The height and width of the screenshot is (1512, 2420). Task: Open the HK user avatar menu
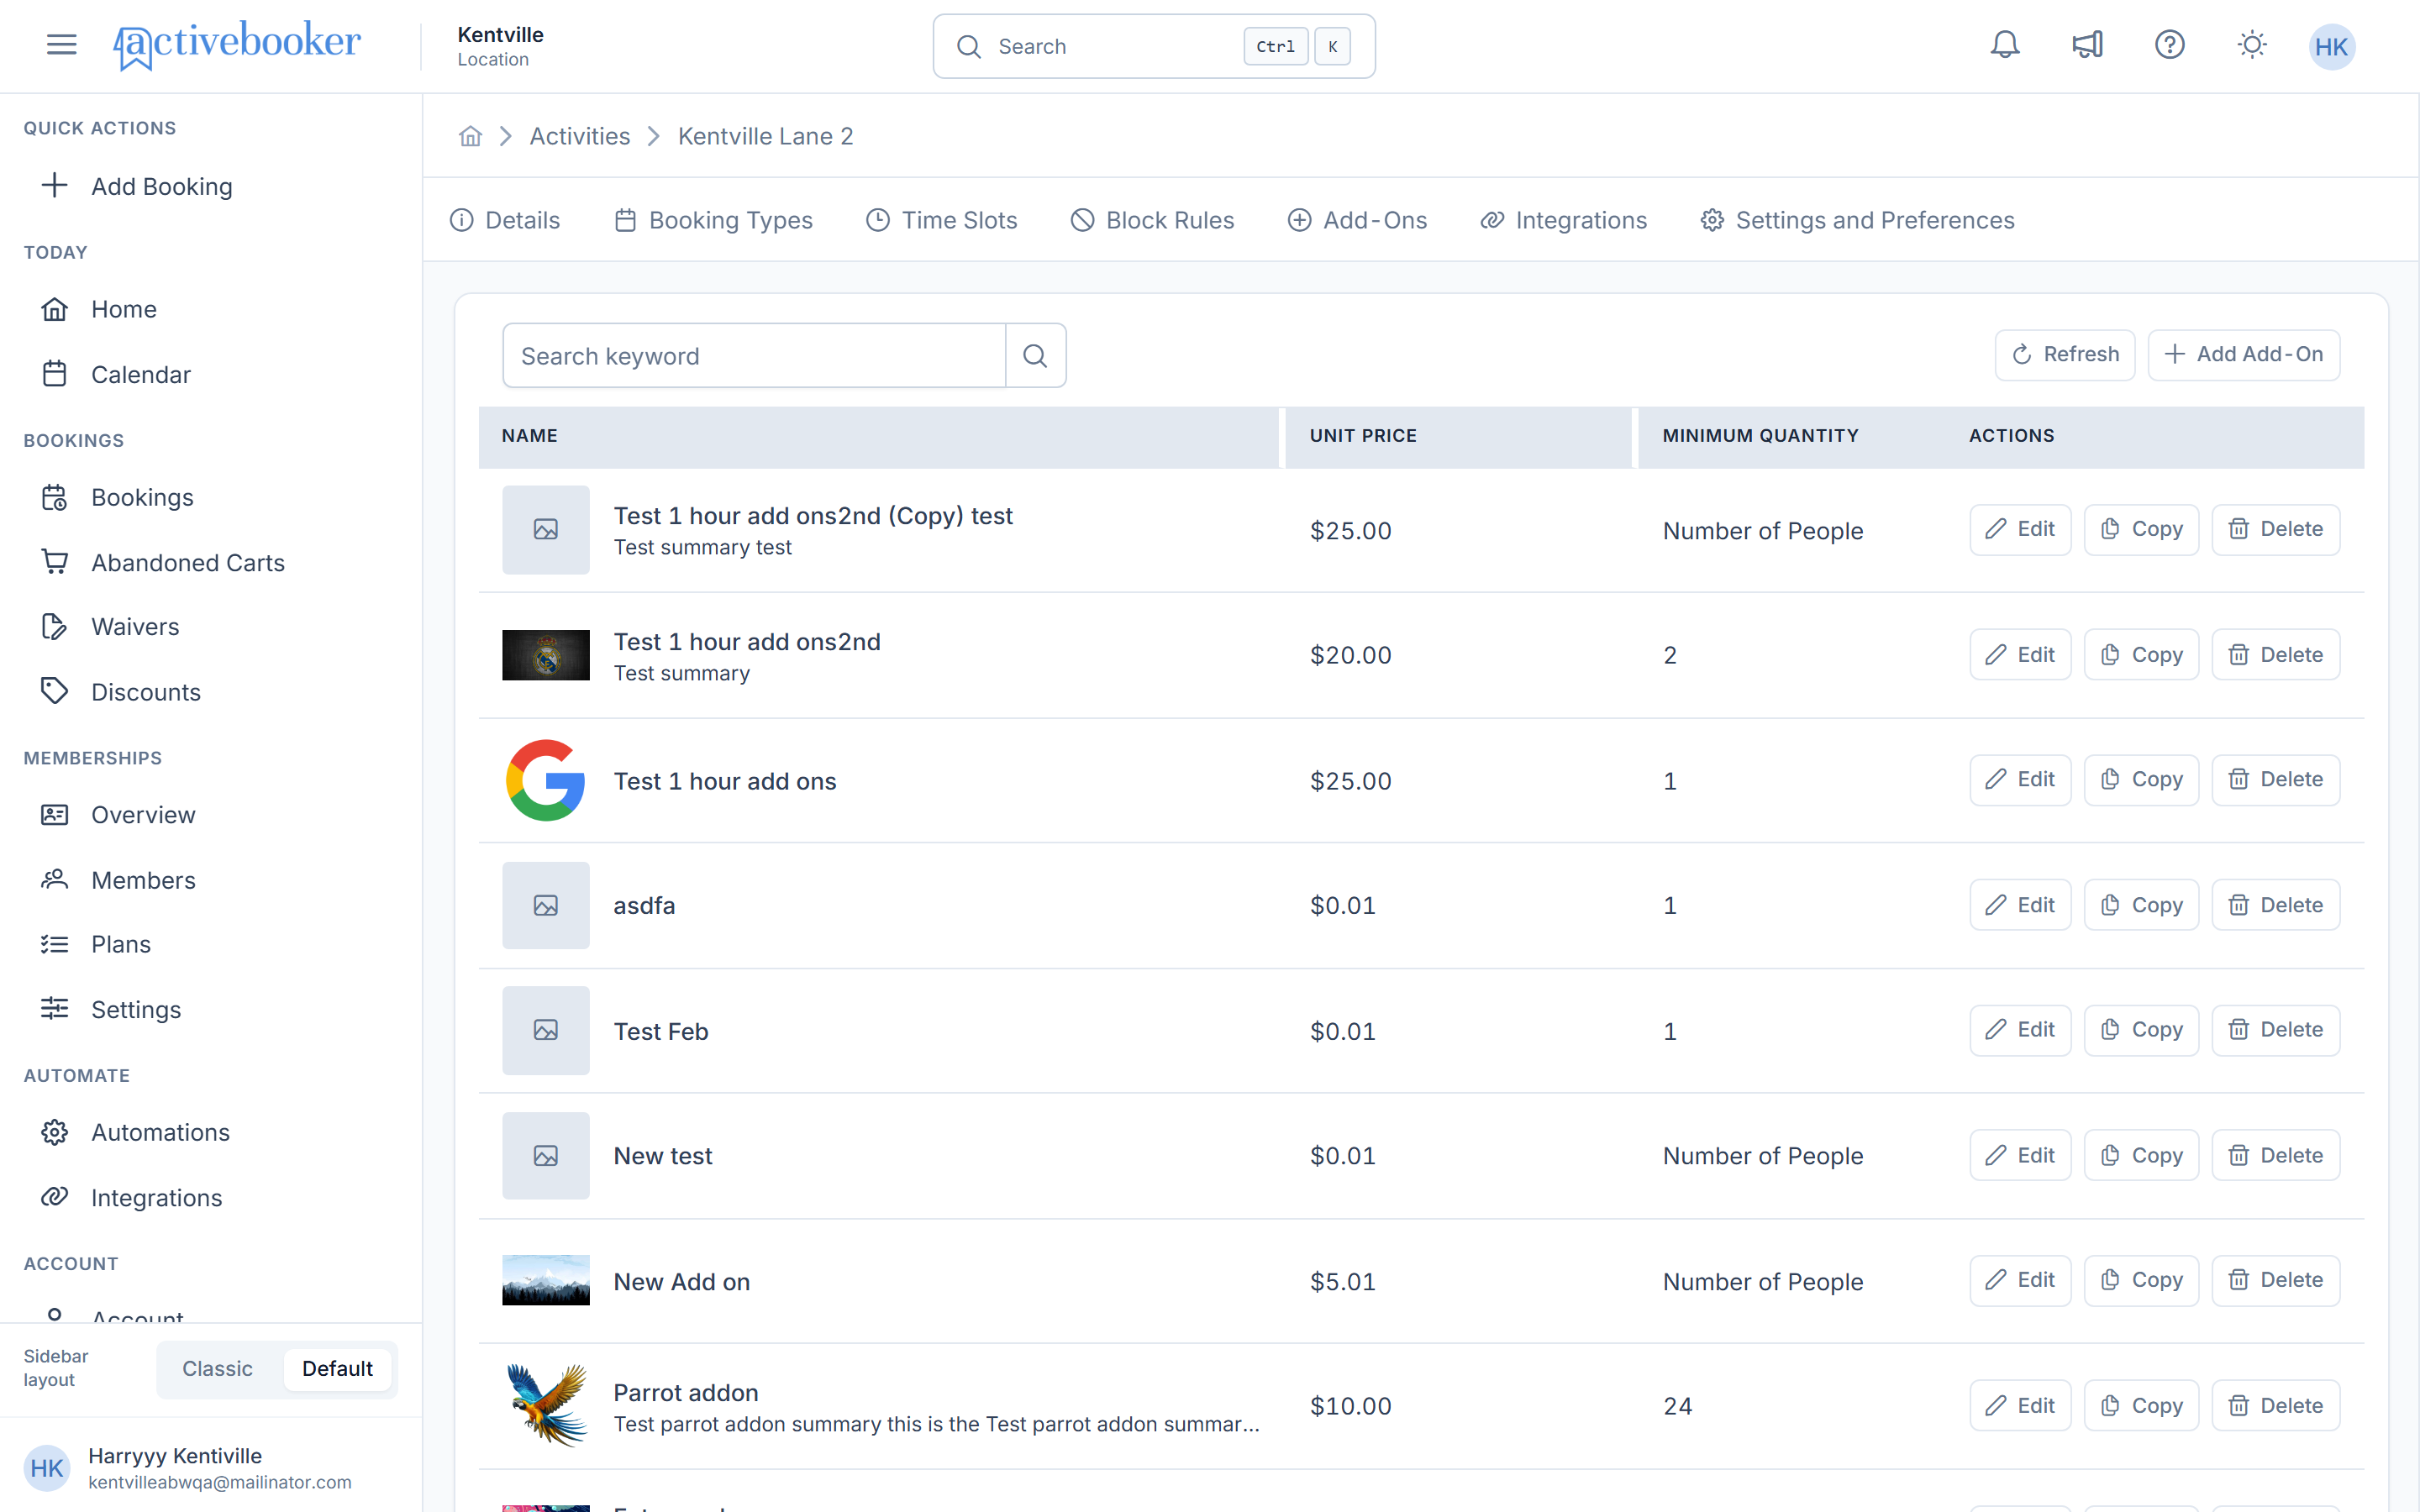pyautogui.click(x=2331, y=46)
